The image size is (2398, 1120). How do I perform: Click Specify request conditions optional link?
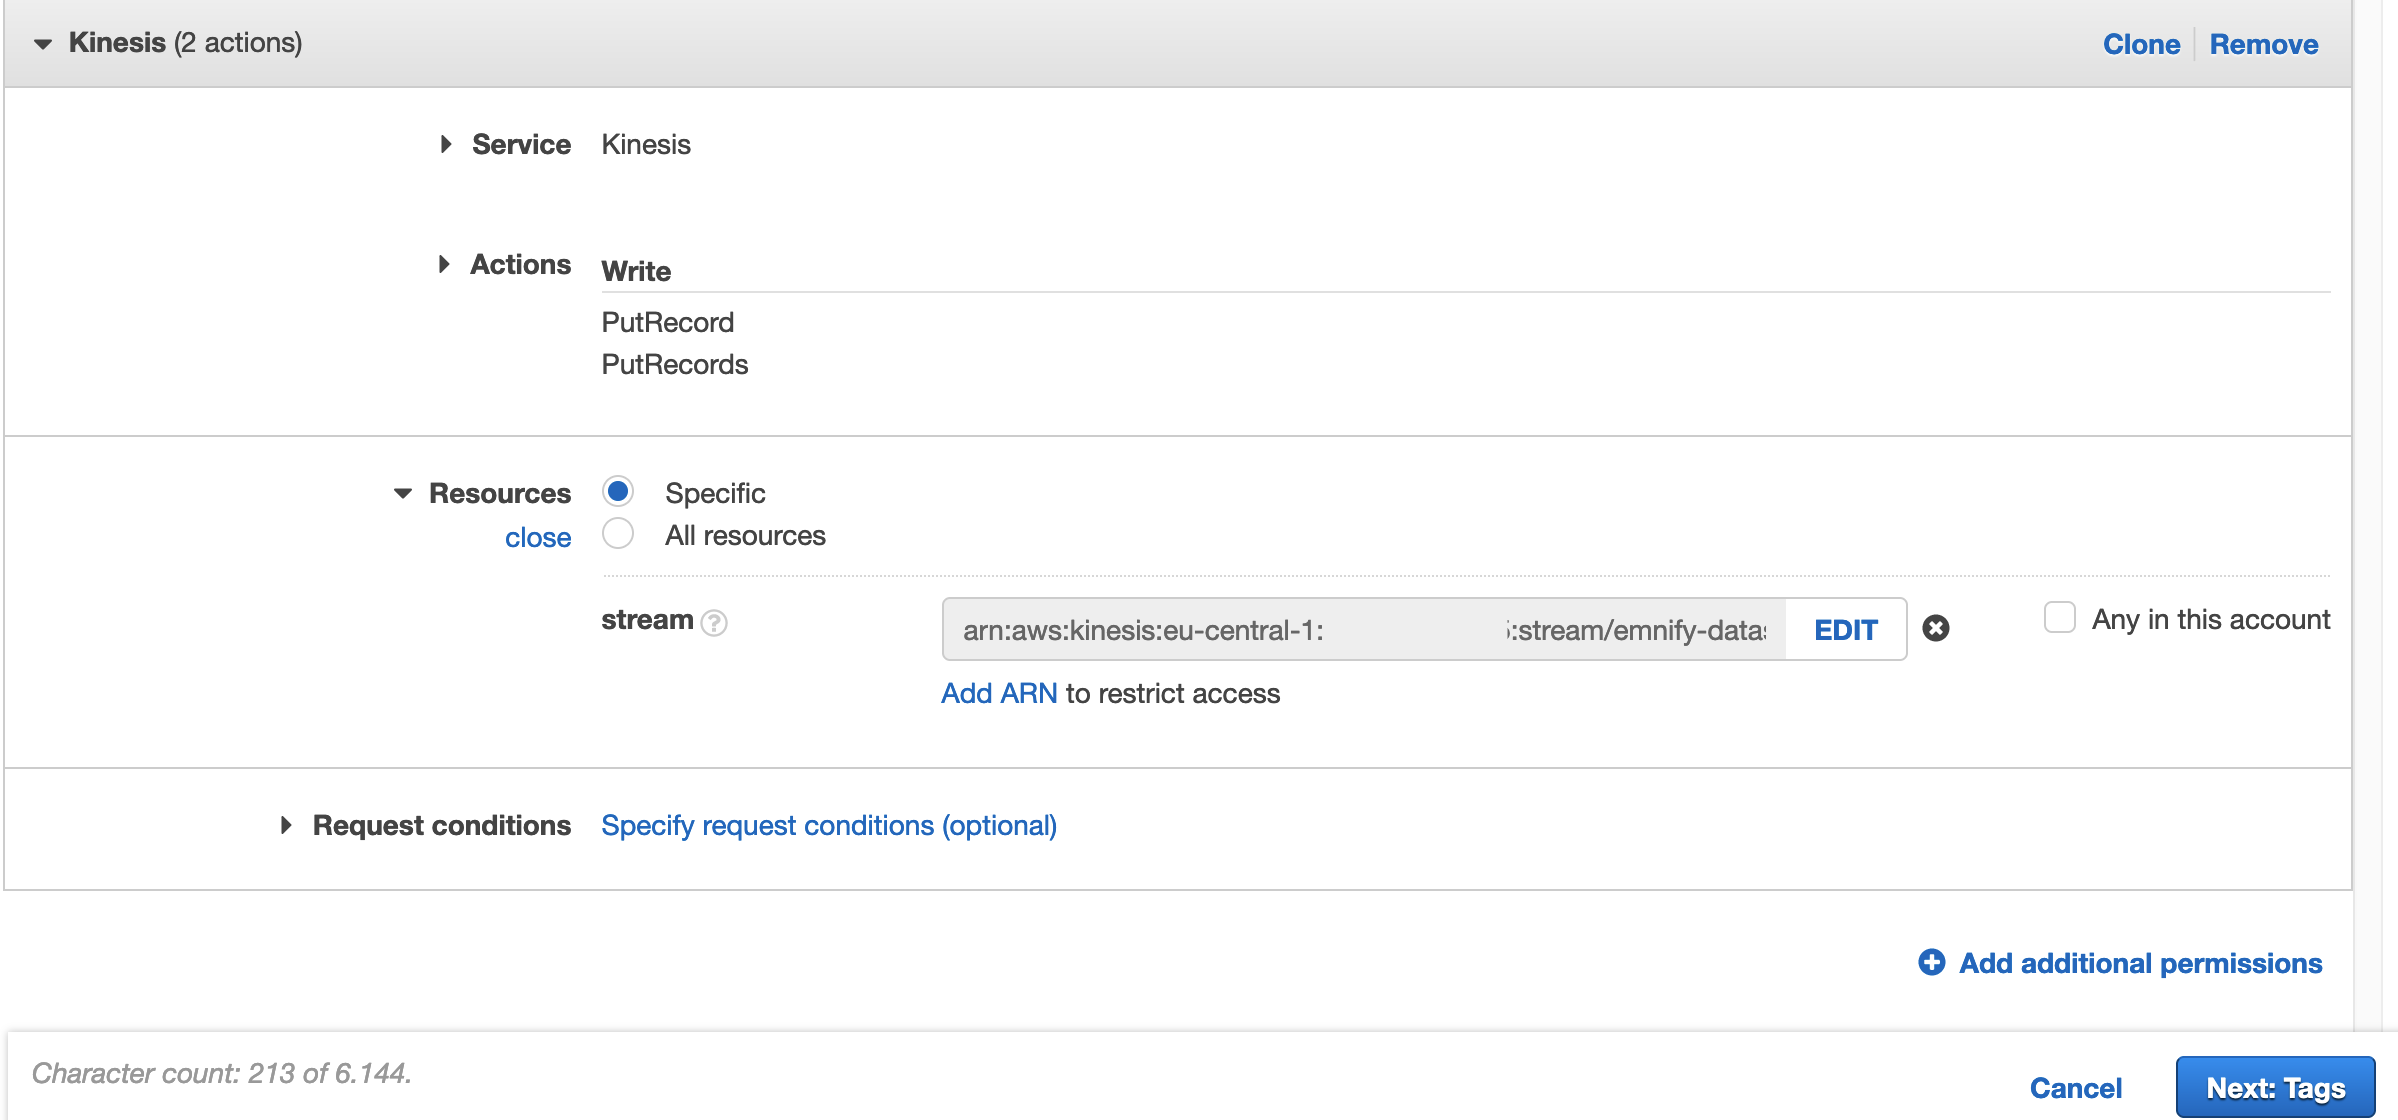(x=827, y=826)
